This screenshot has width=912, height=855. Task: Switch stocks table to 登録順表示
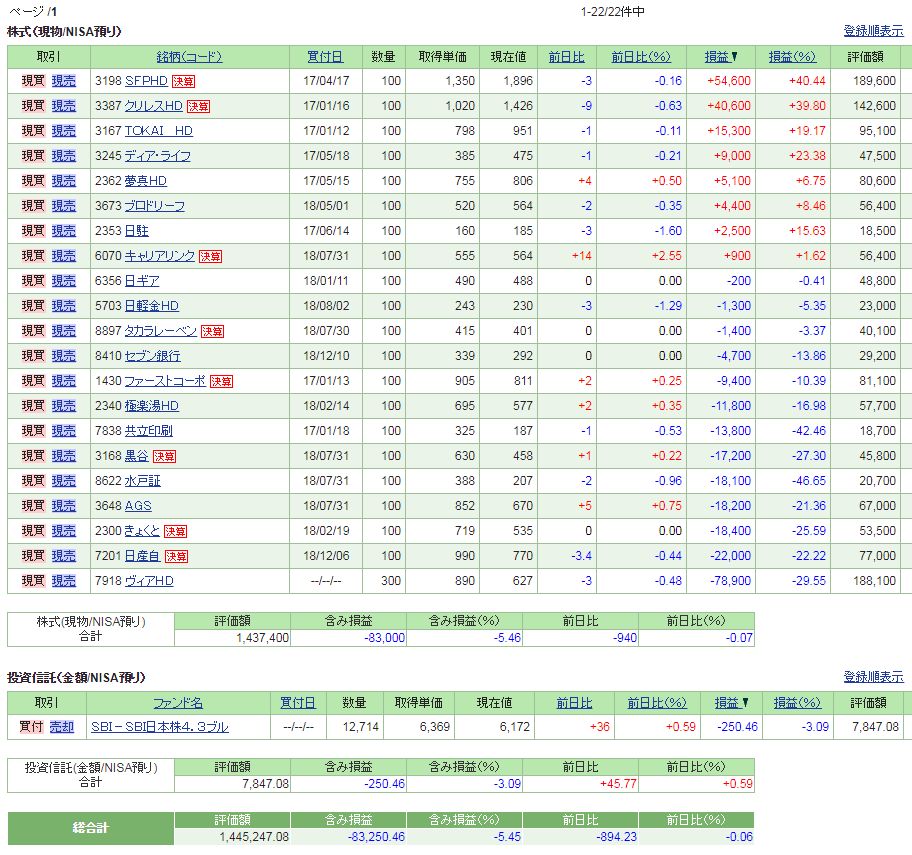(874, 31)
